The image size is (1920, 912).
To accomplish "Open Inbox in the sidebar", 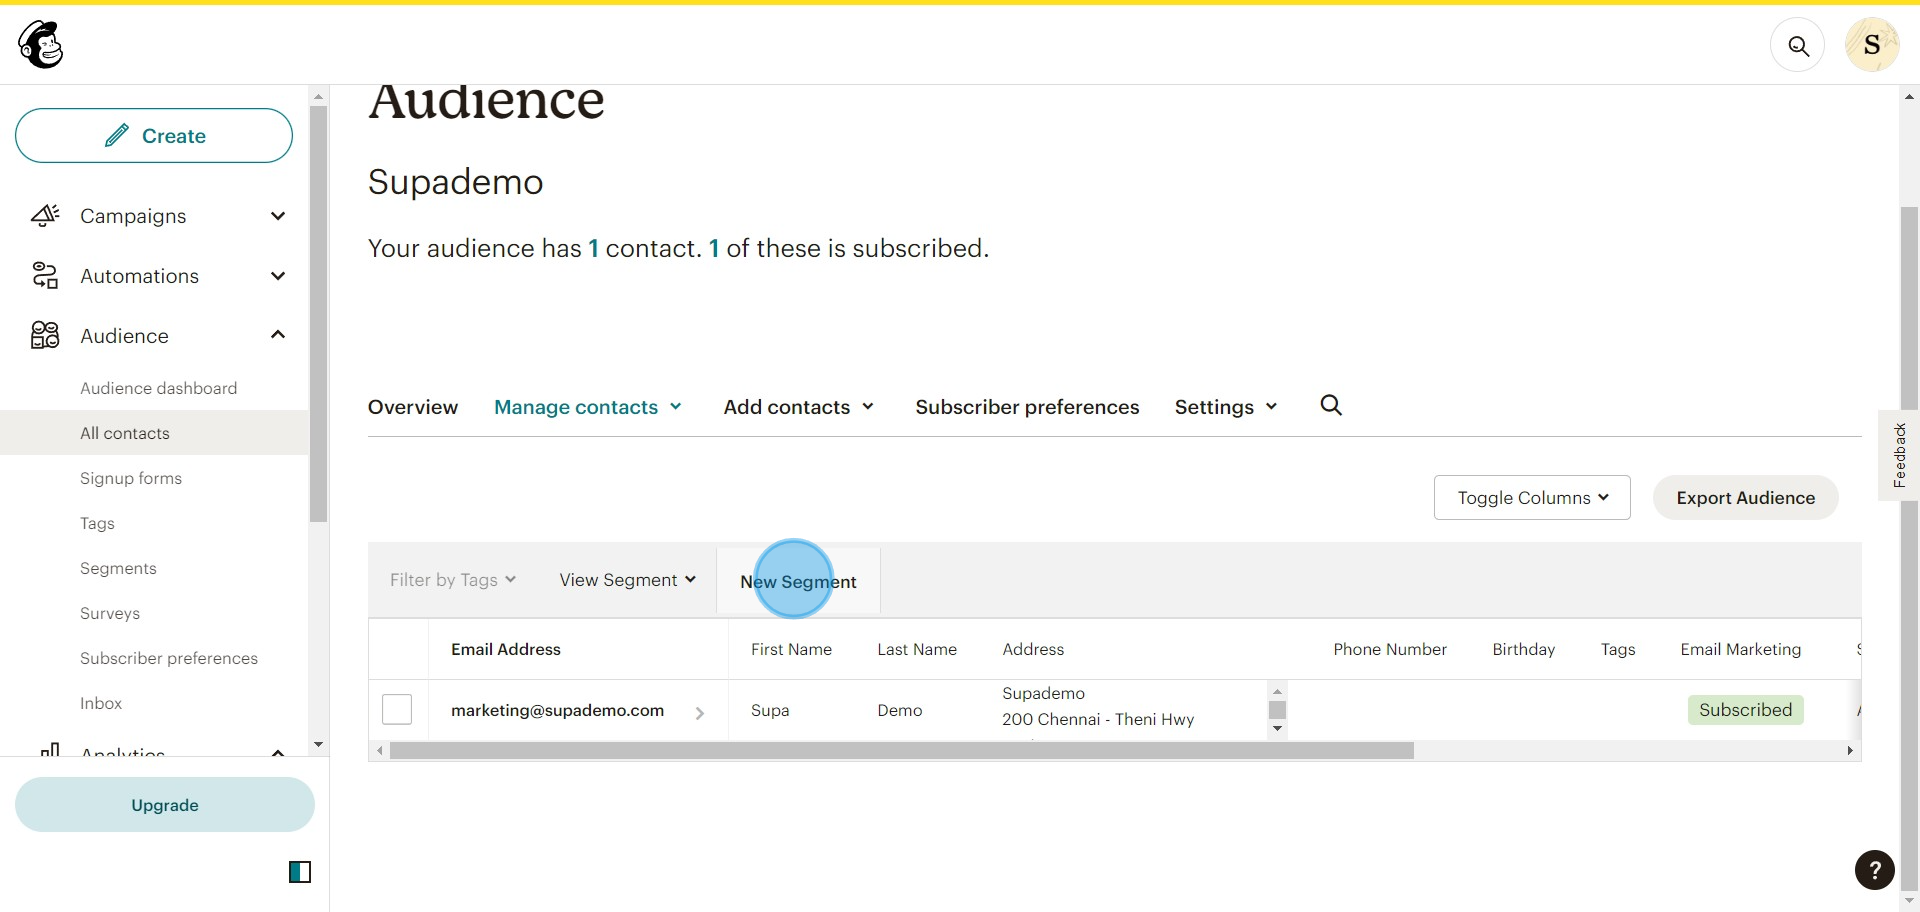I will pos(101,703).
